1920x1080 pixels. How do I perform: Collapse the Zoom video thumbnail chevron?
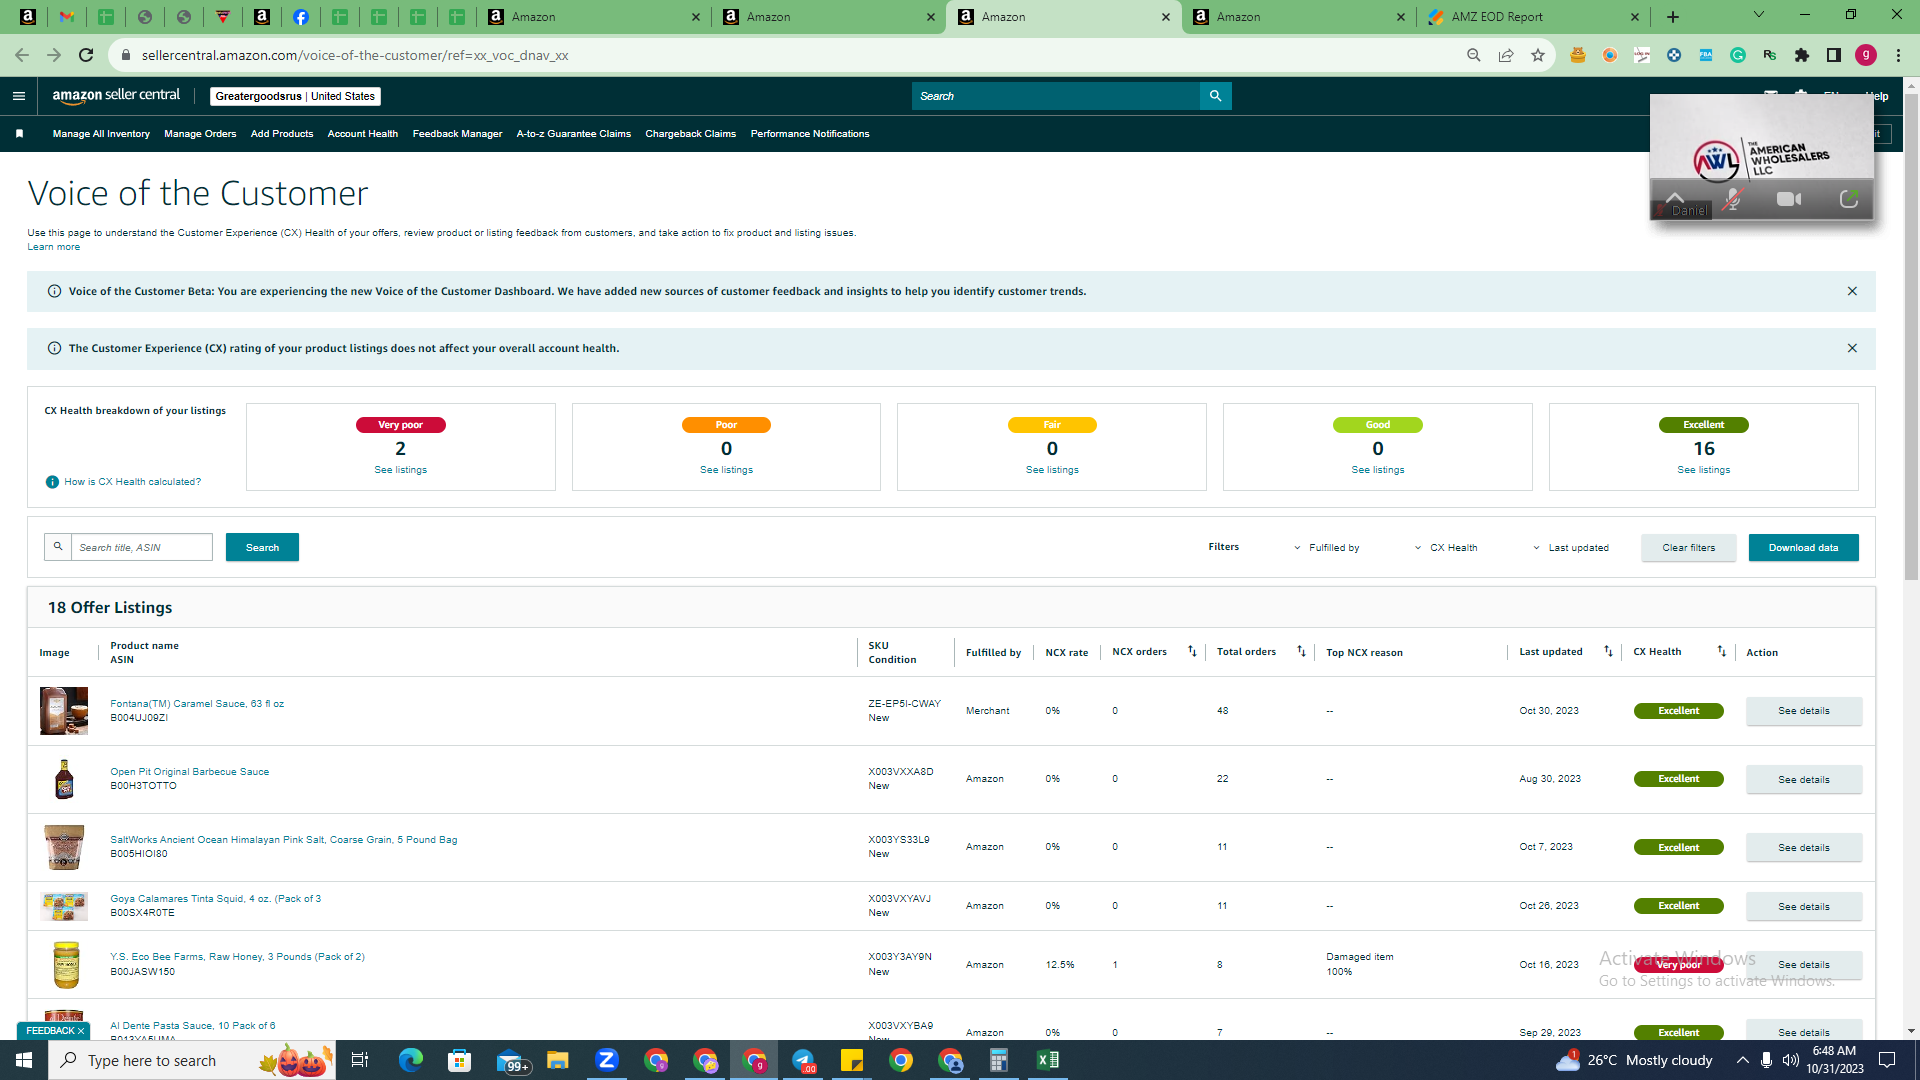click(1675, 197)
